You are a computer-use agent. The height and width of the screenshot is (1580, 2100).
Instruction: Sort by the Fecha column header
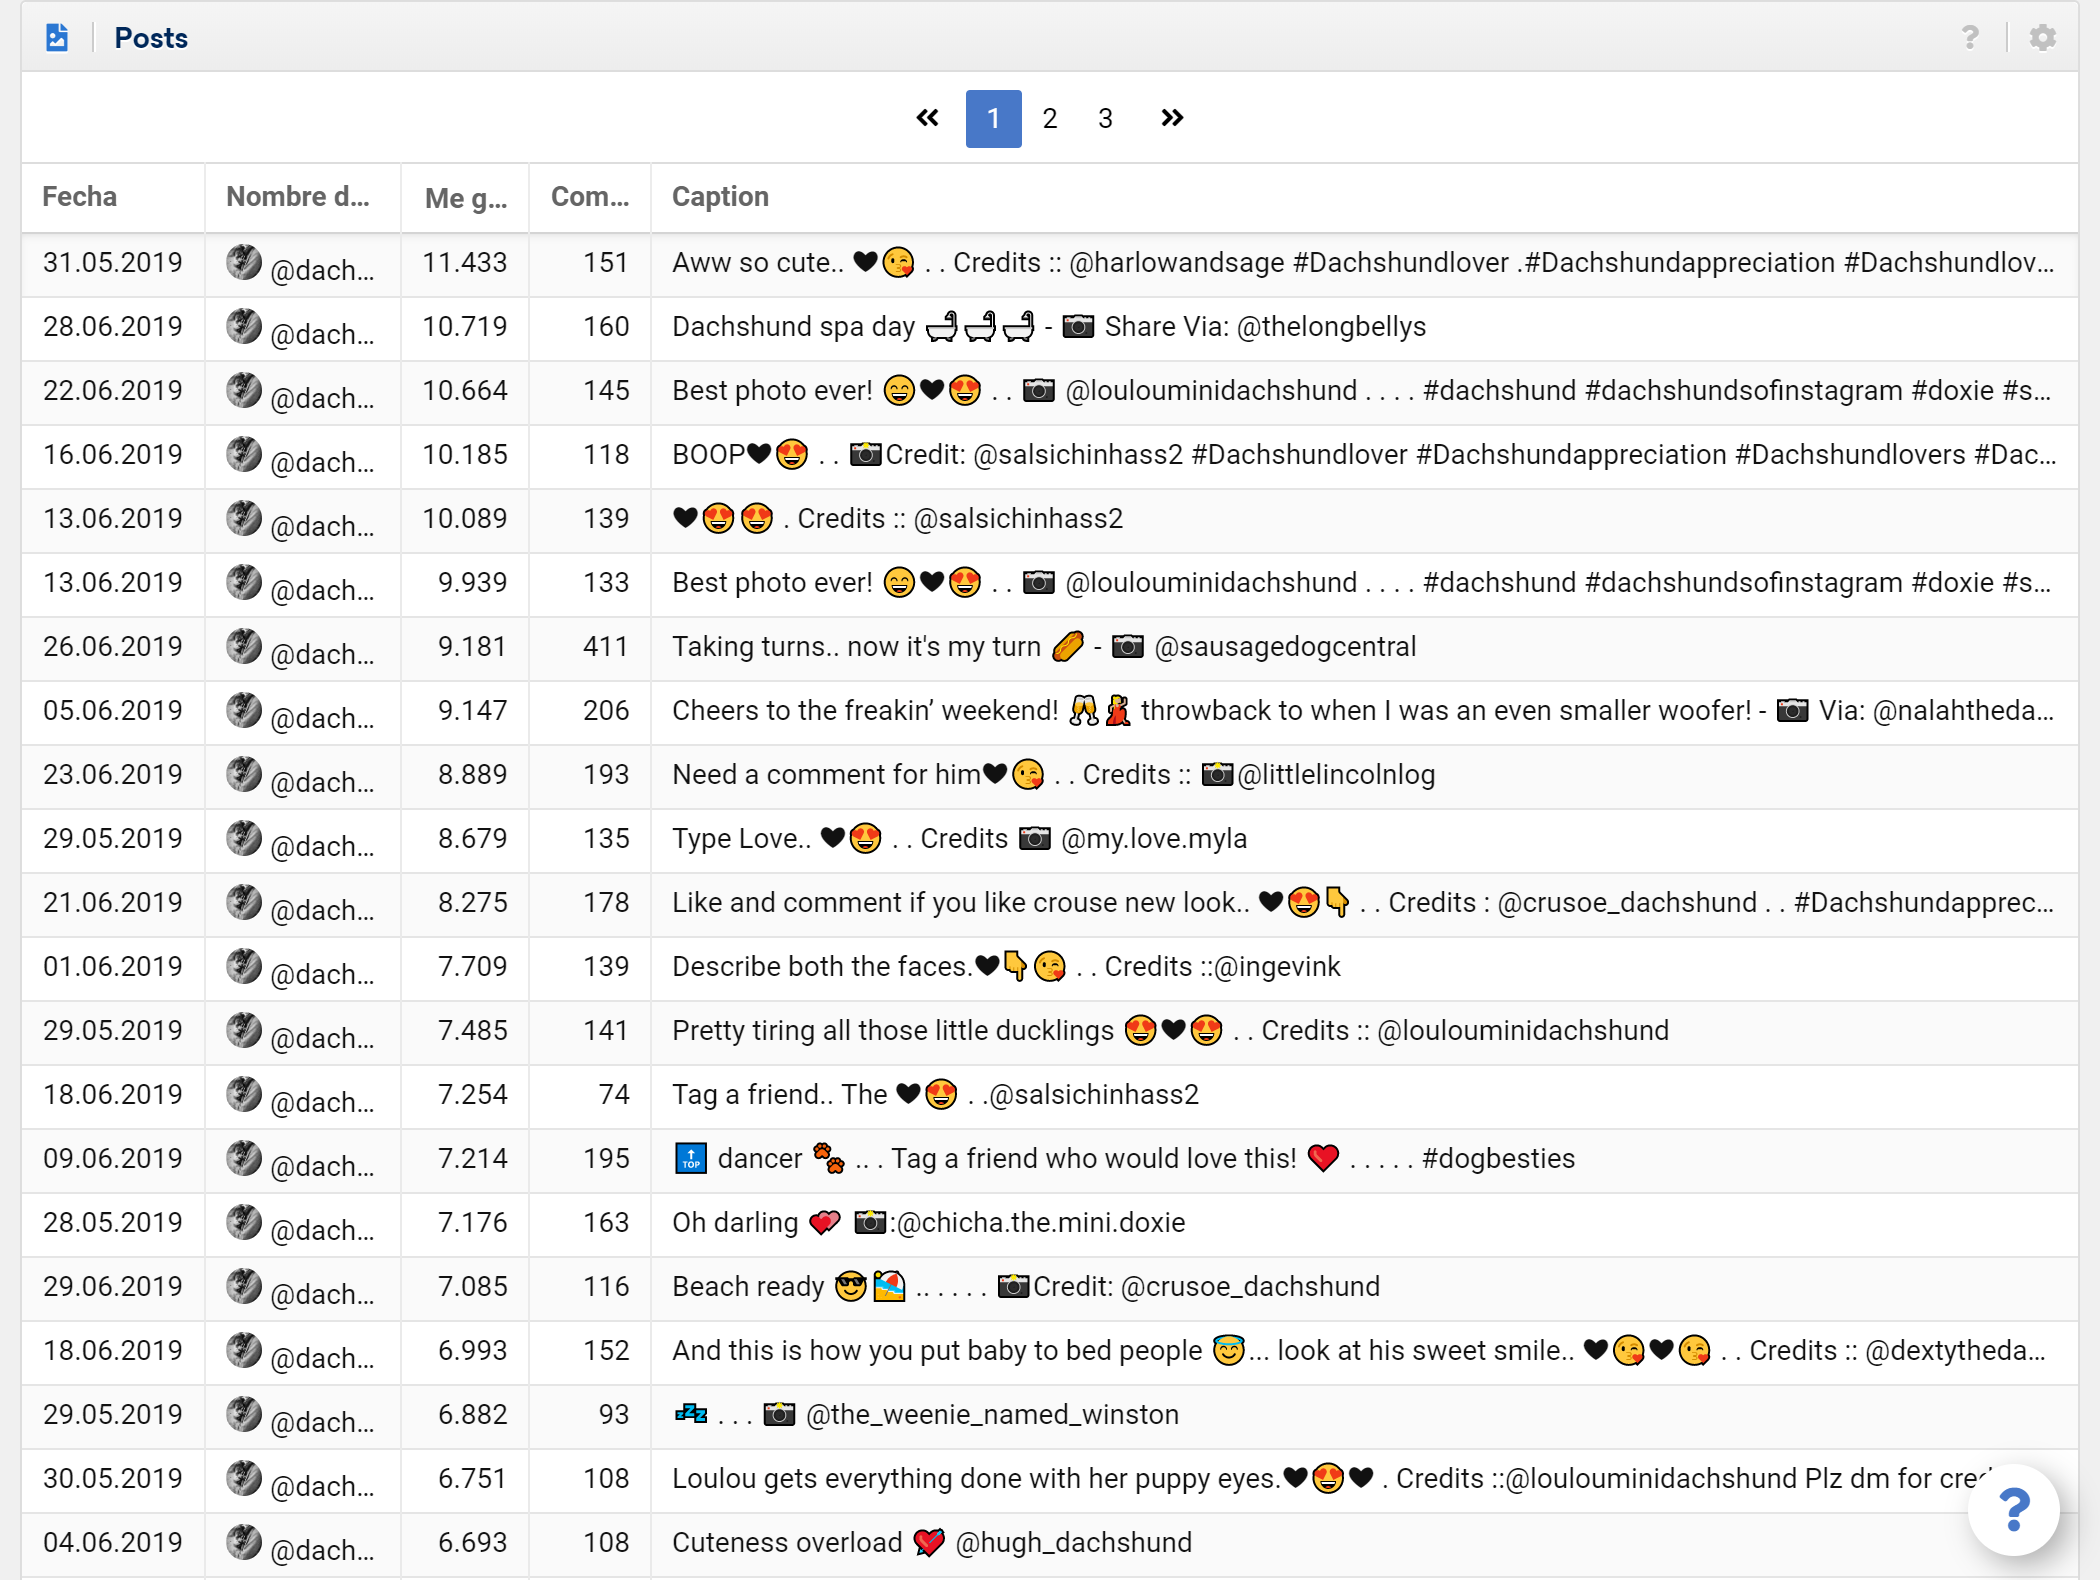point(80,196)
